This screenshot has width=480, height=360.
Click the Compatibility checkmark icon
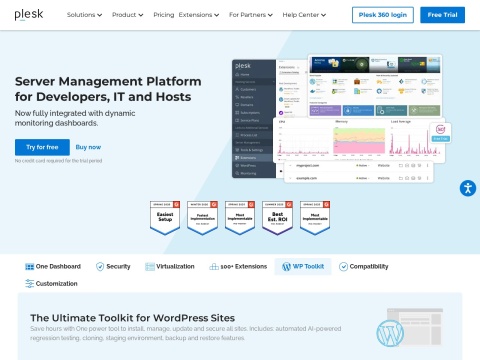(x=343, y=267)
